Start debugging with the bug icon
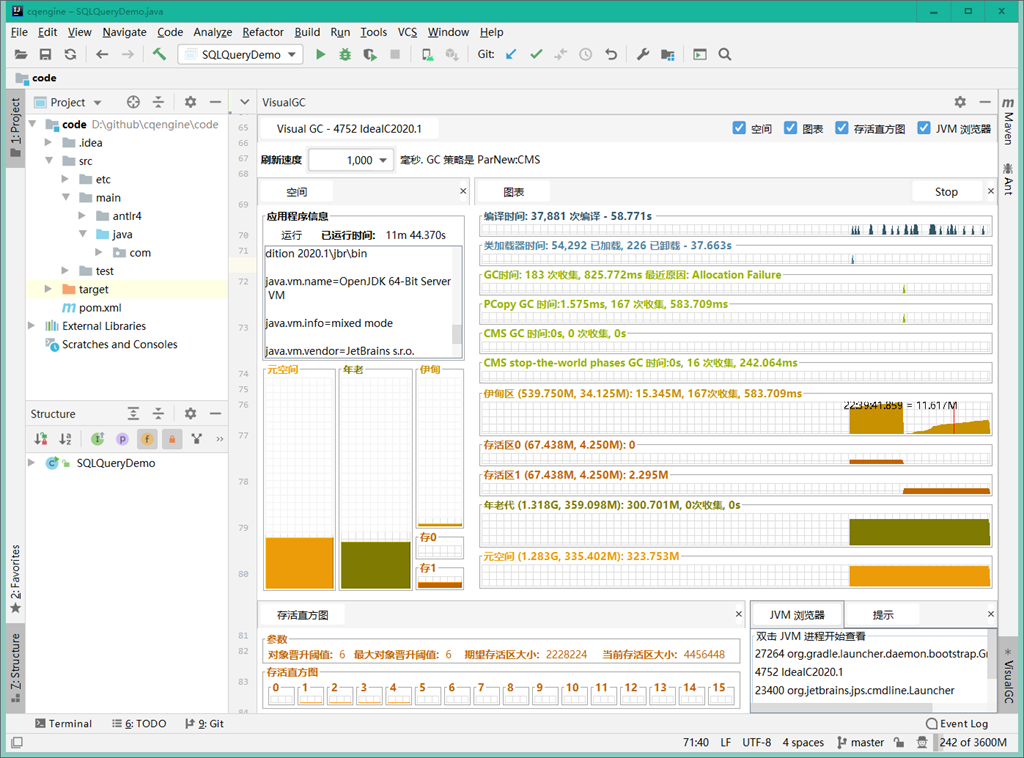The image size is (1024, 758). click(345, 55)
